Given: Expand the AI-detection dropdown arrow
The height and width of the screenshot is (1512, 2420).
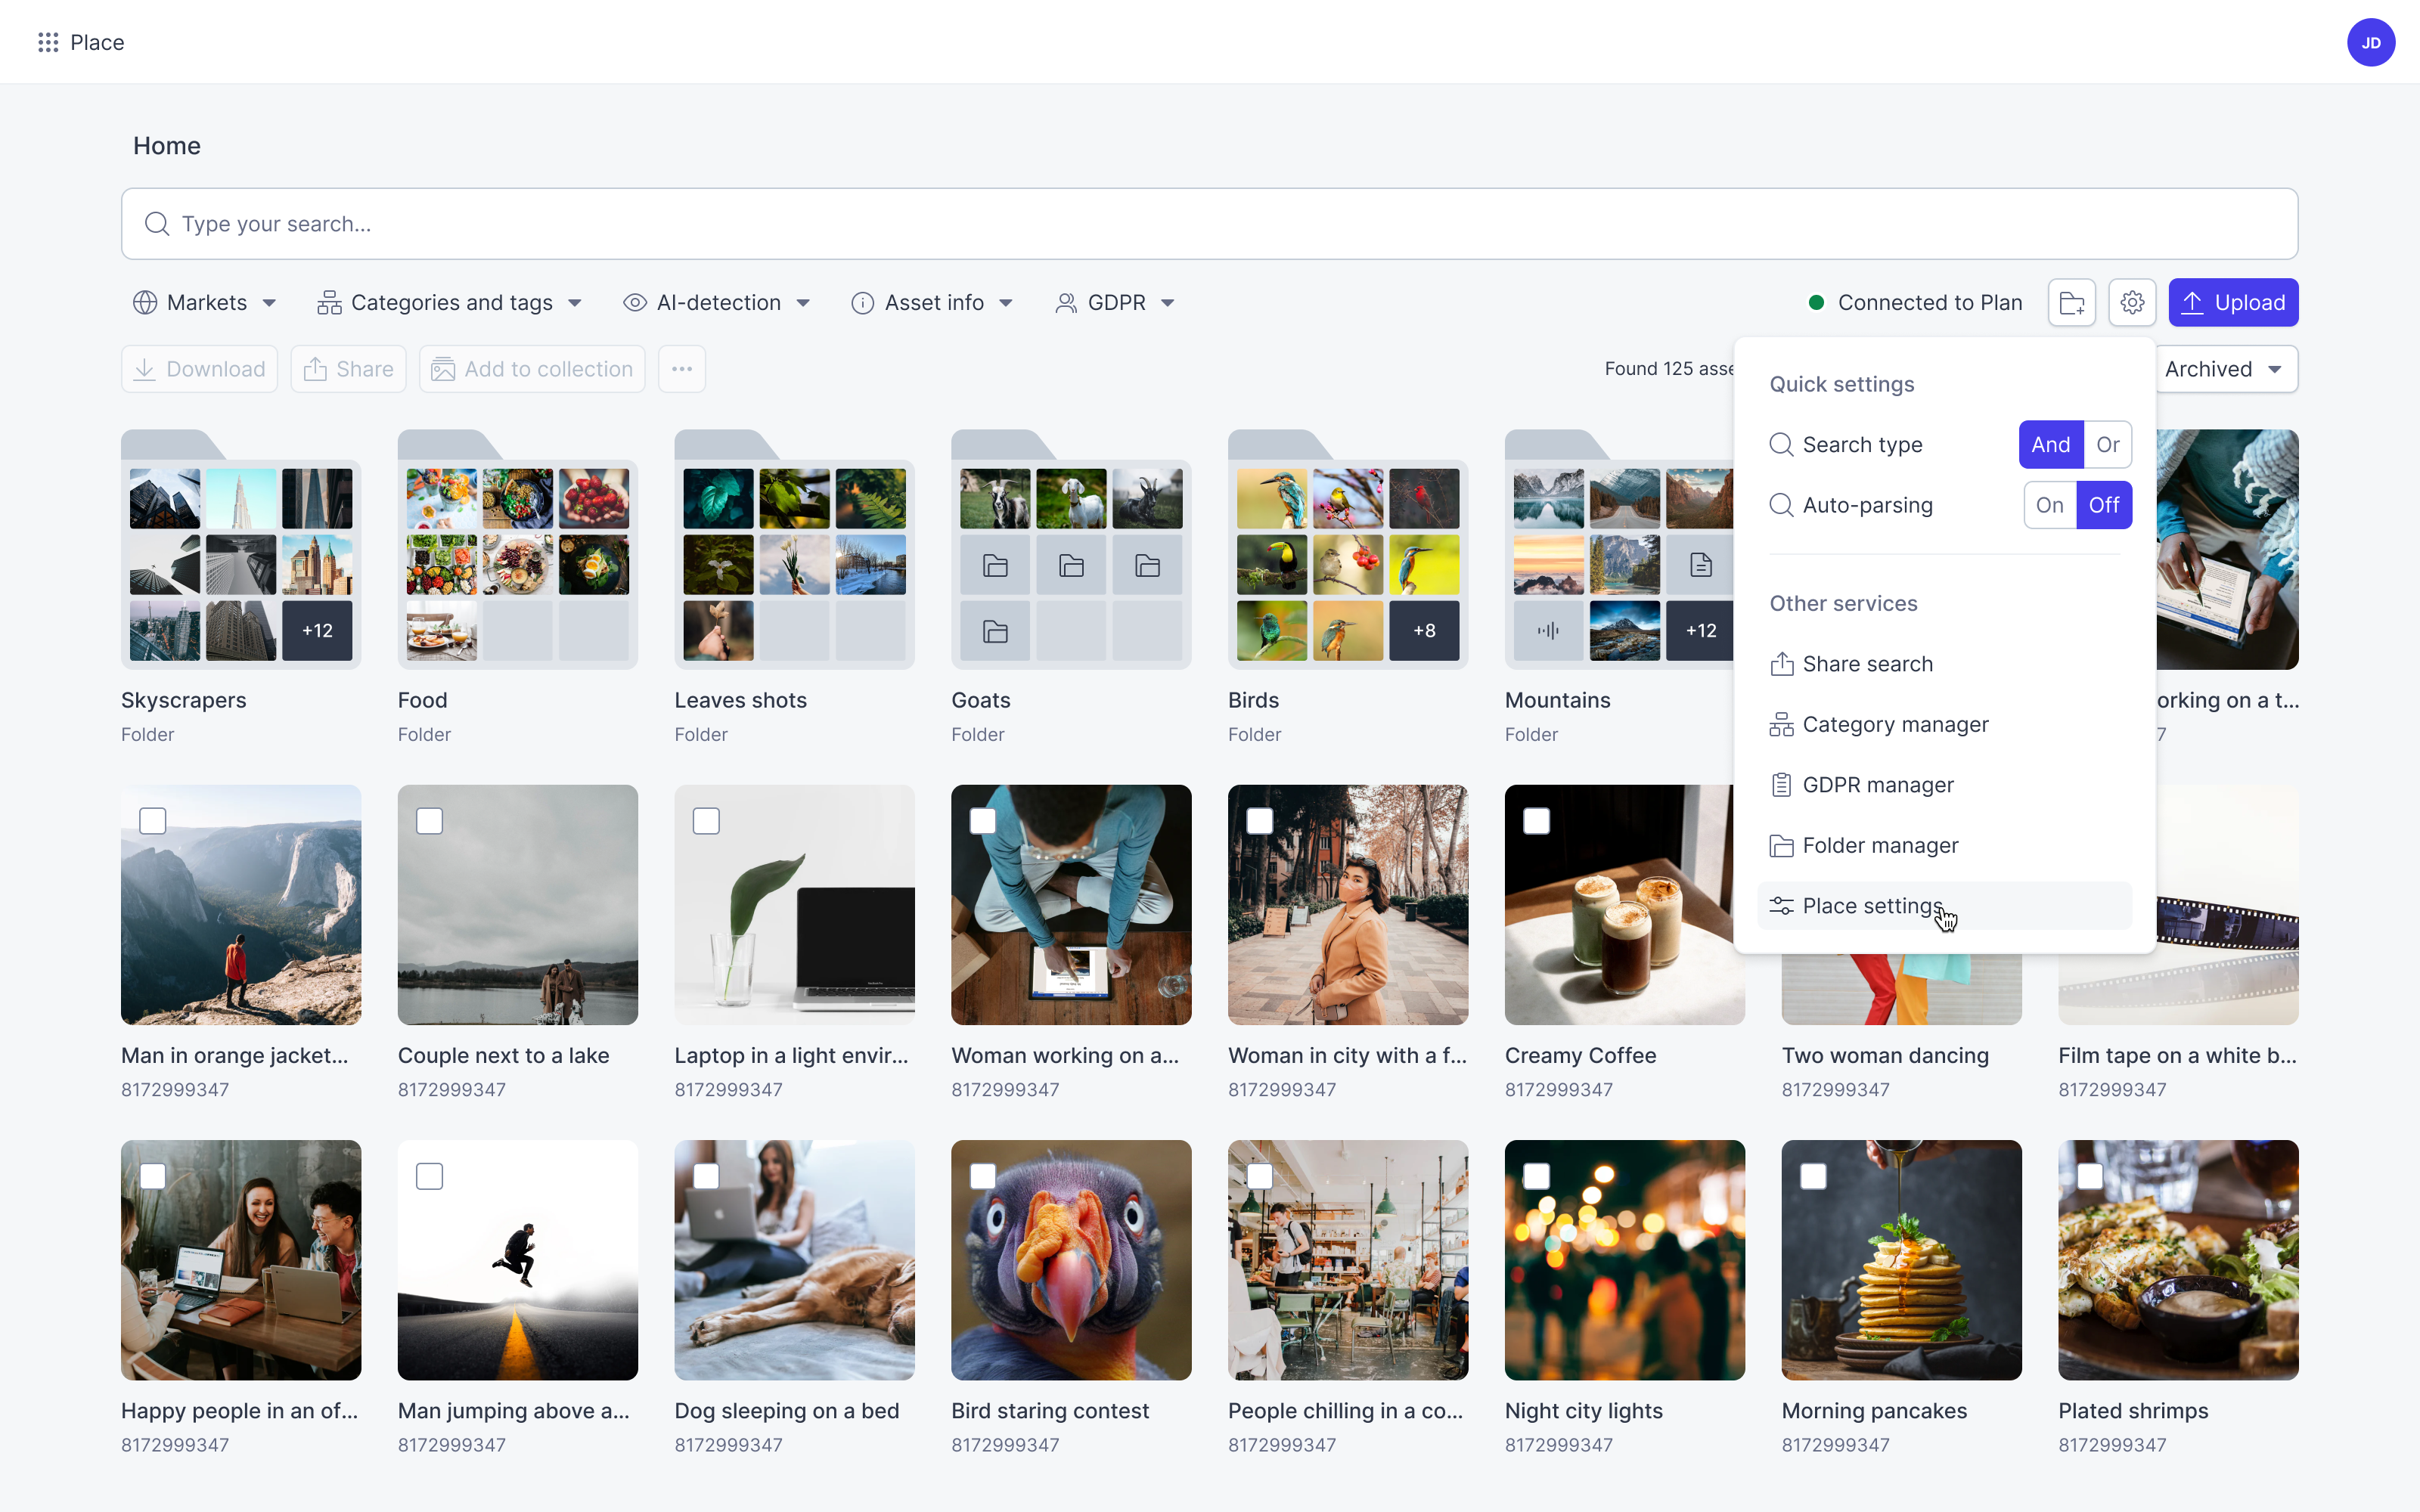Looking at the screenshot, I should 803,303.
